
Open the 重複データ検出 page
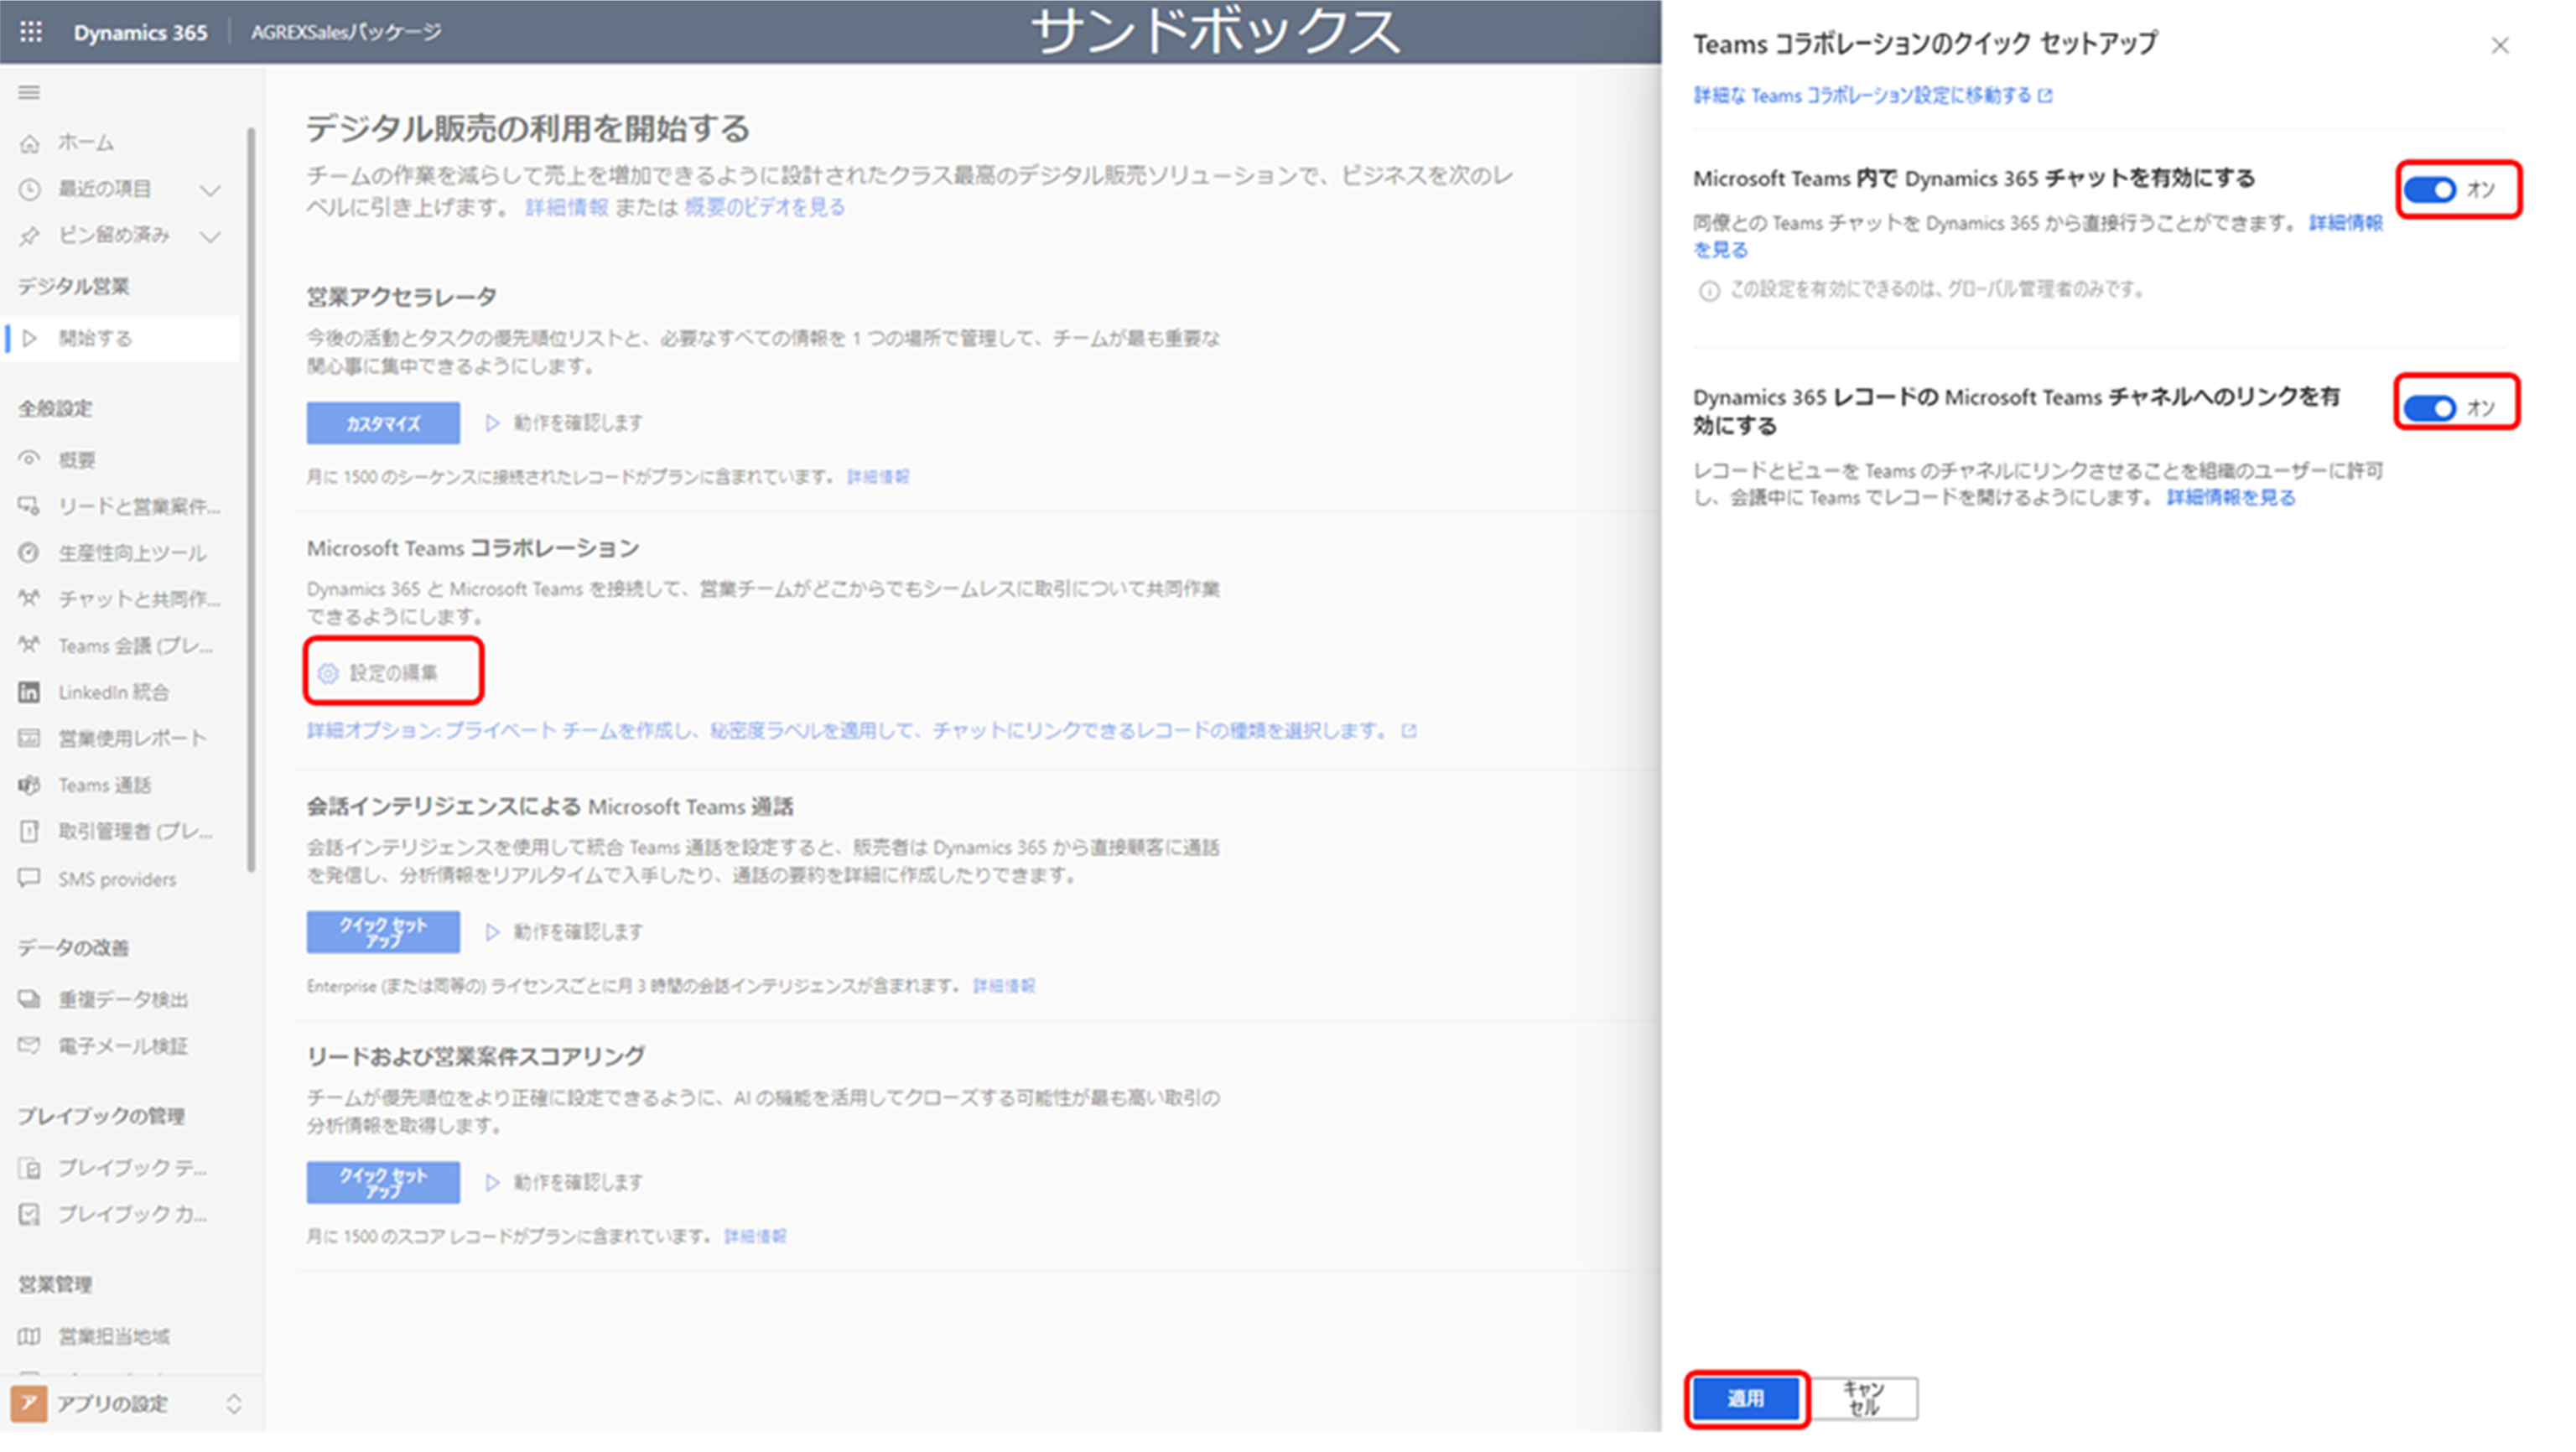pyautogui.click(x=120, y=999)
